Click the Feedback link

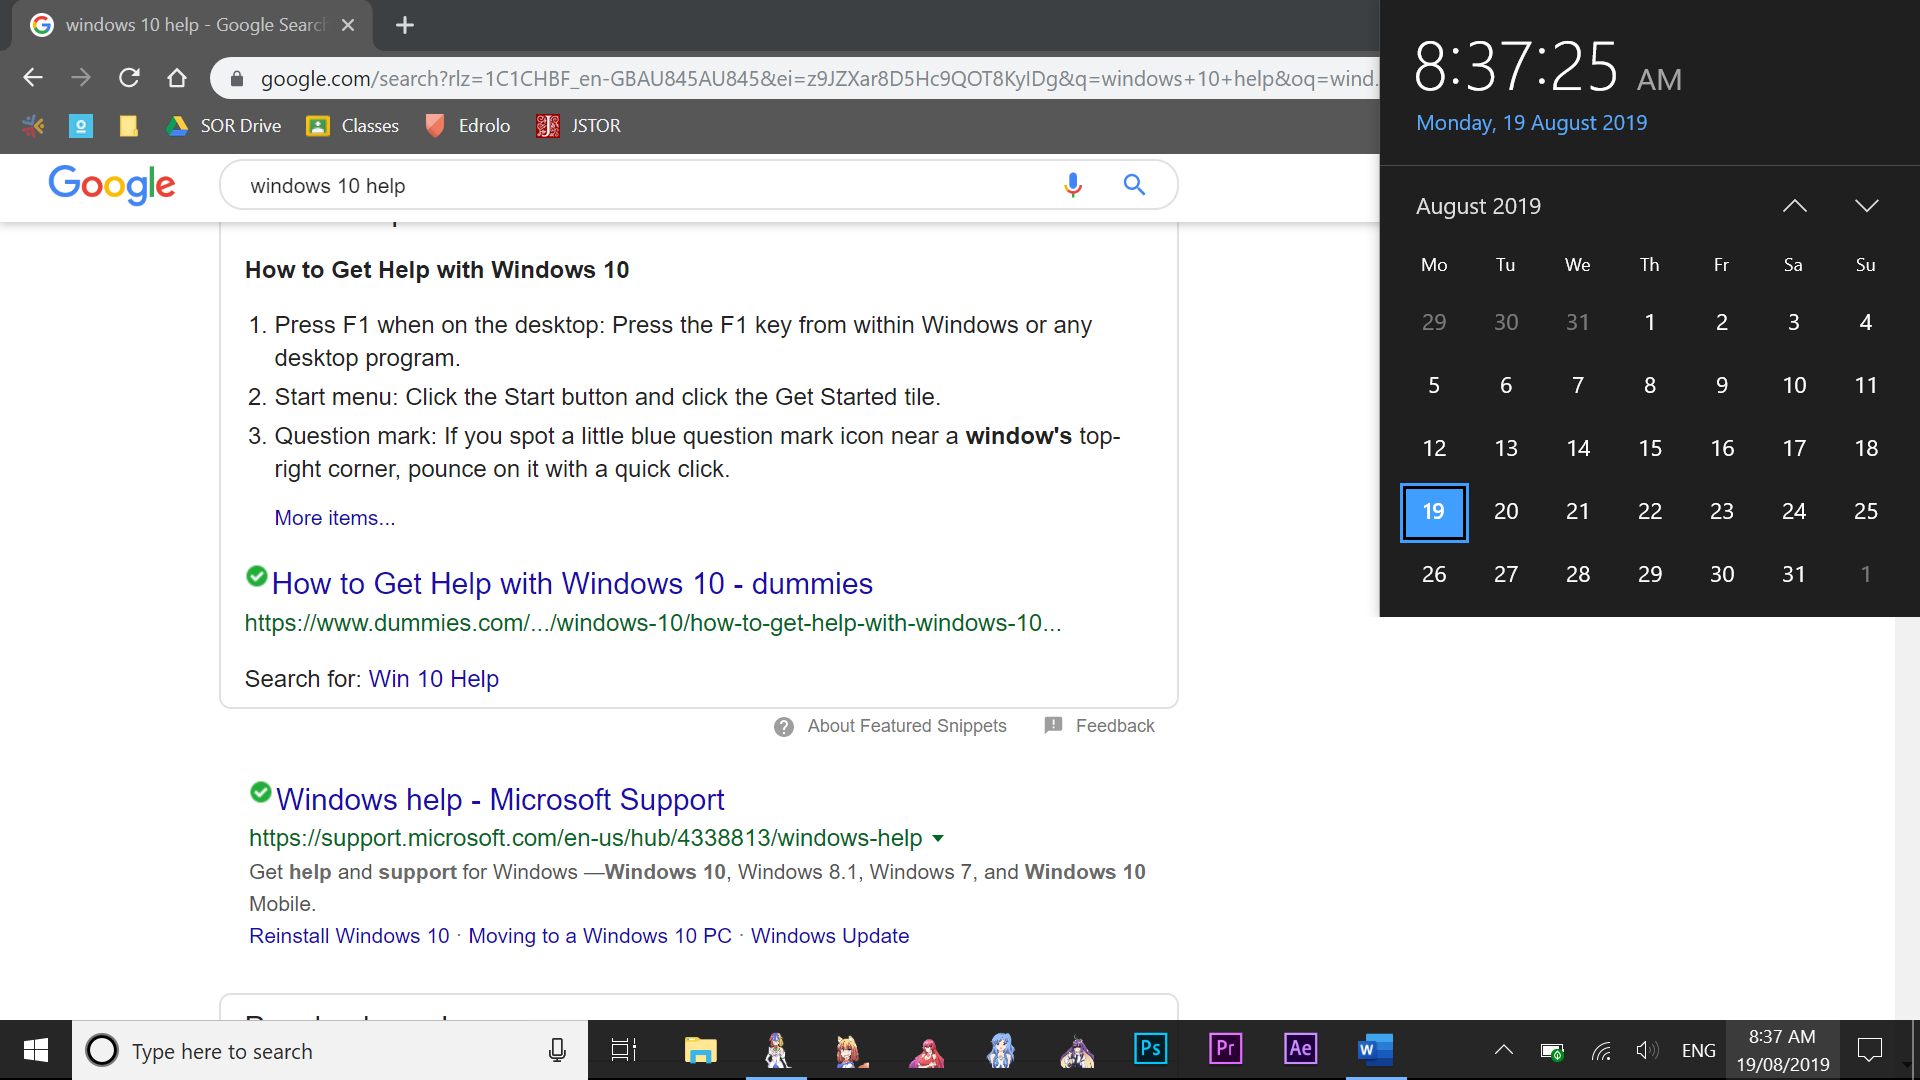pyautogui.click(x=1115, y=726)
